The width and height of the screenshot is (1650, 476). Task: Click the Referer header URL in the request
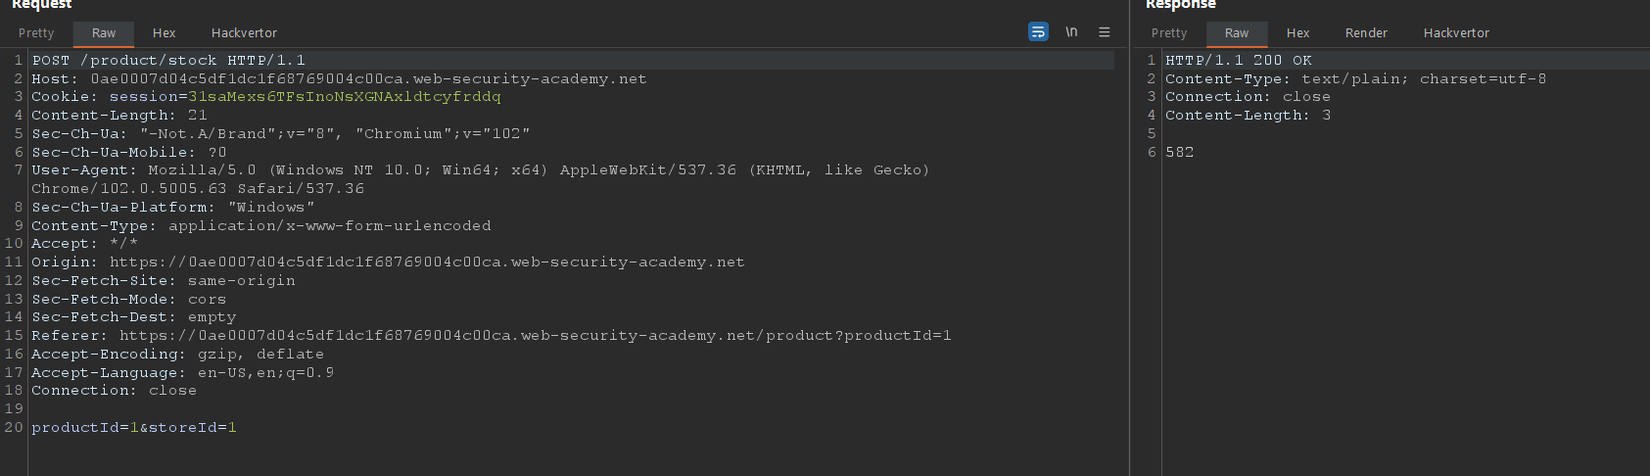(x=535, y=336)
